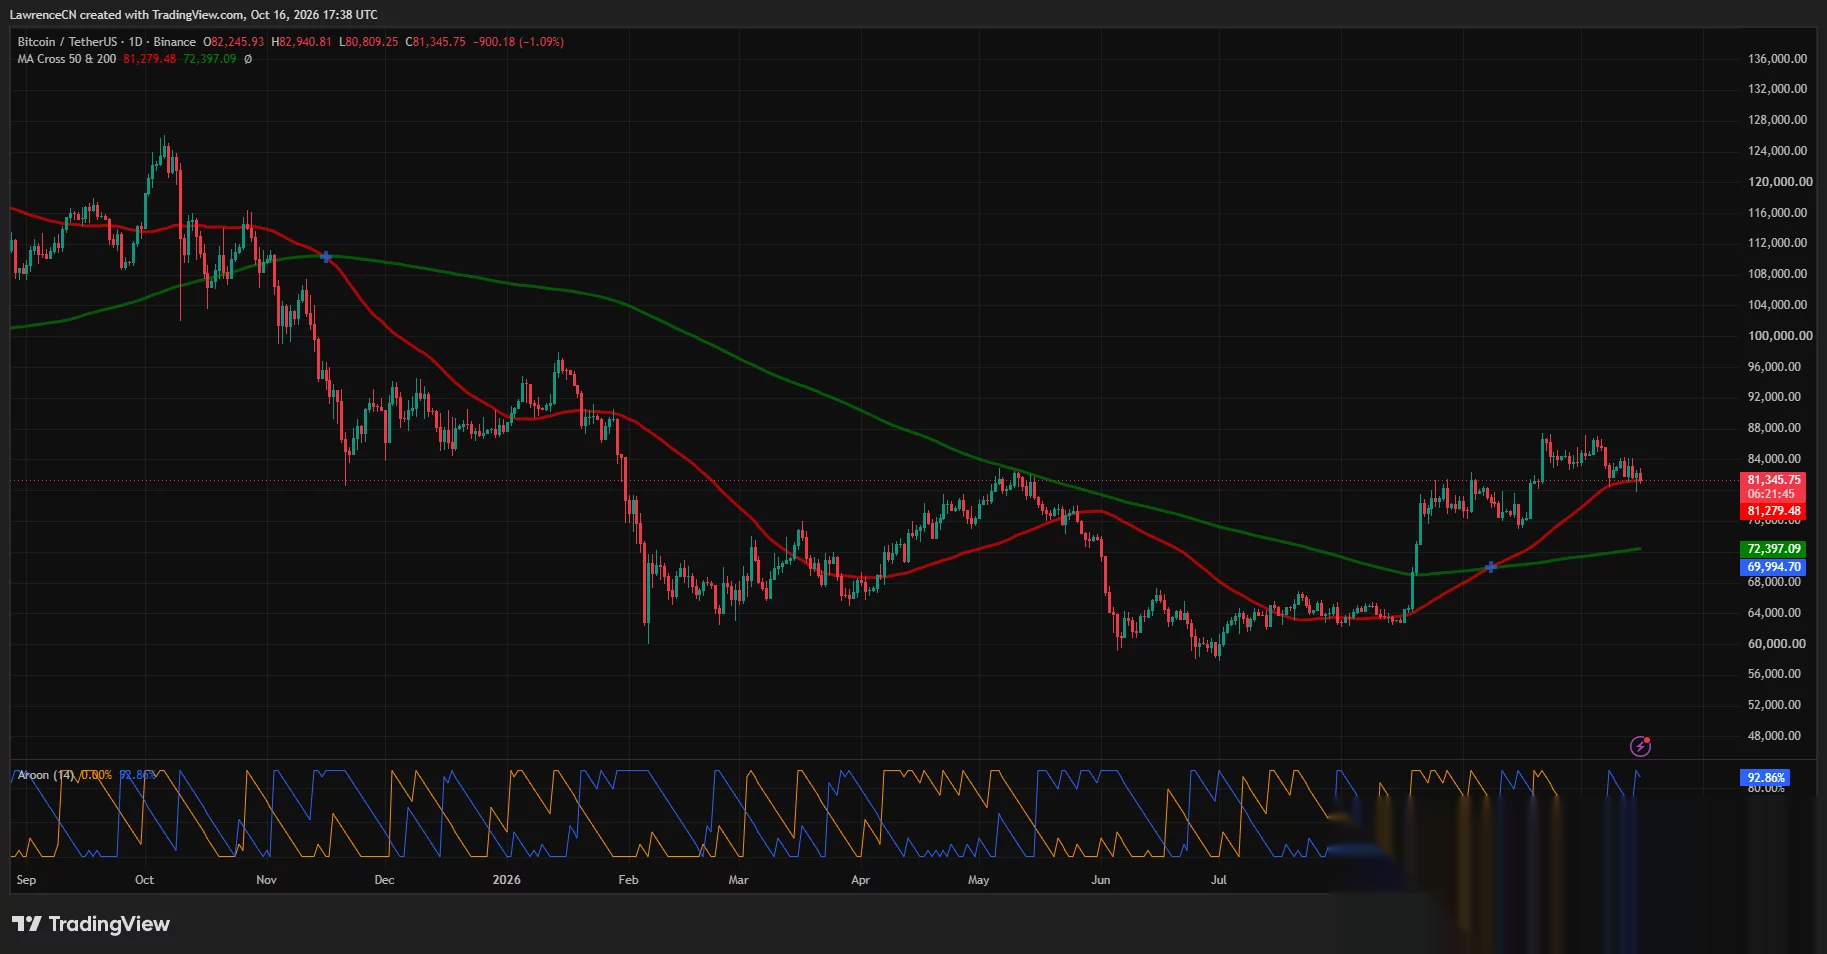
Task: Click the blue 92.86% Aroon value label
Action: [x=1765, y=777]
